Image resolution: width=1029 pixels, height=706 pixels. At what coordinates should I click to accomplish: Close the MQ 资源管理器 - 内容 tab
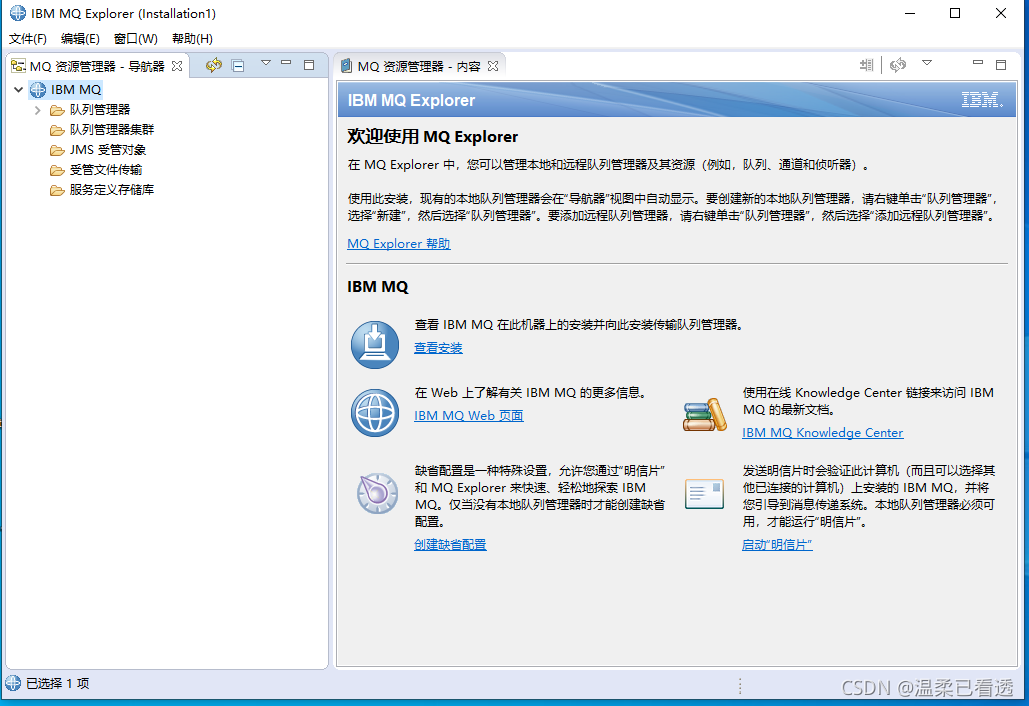[493, 66]
